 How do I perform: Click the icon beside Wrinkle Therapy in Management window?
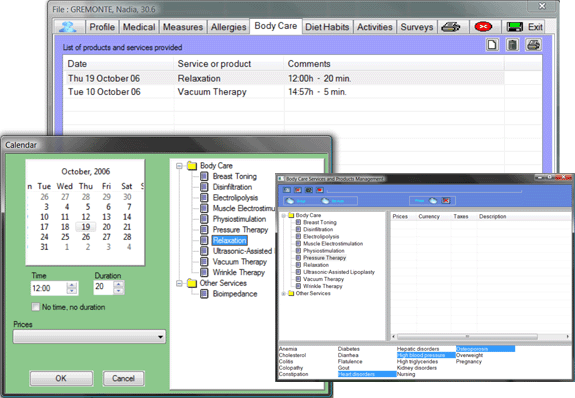click(x=299, y=286)
